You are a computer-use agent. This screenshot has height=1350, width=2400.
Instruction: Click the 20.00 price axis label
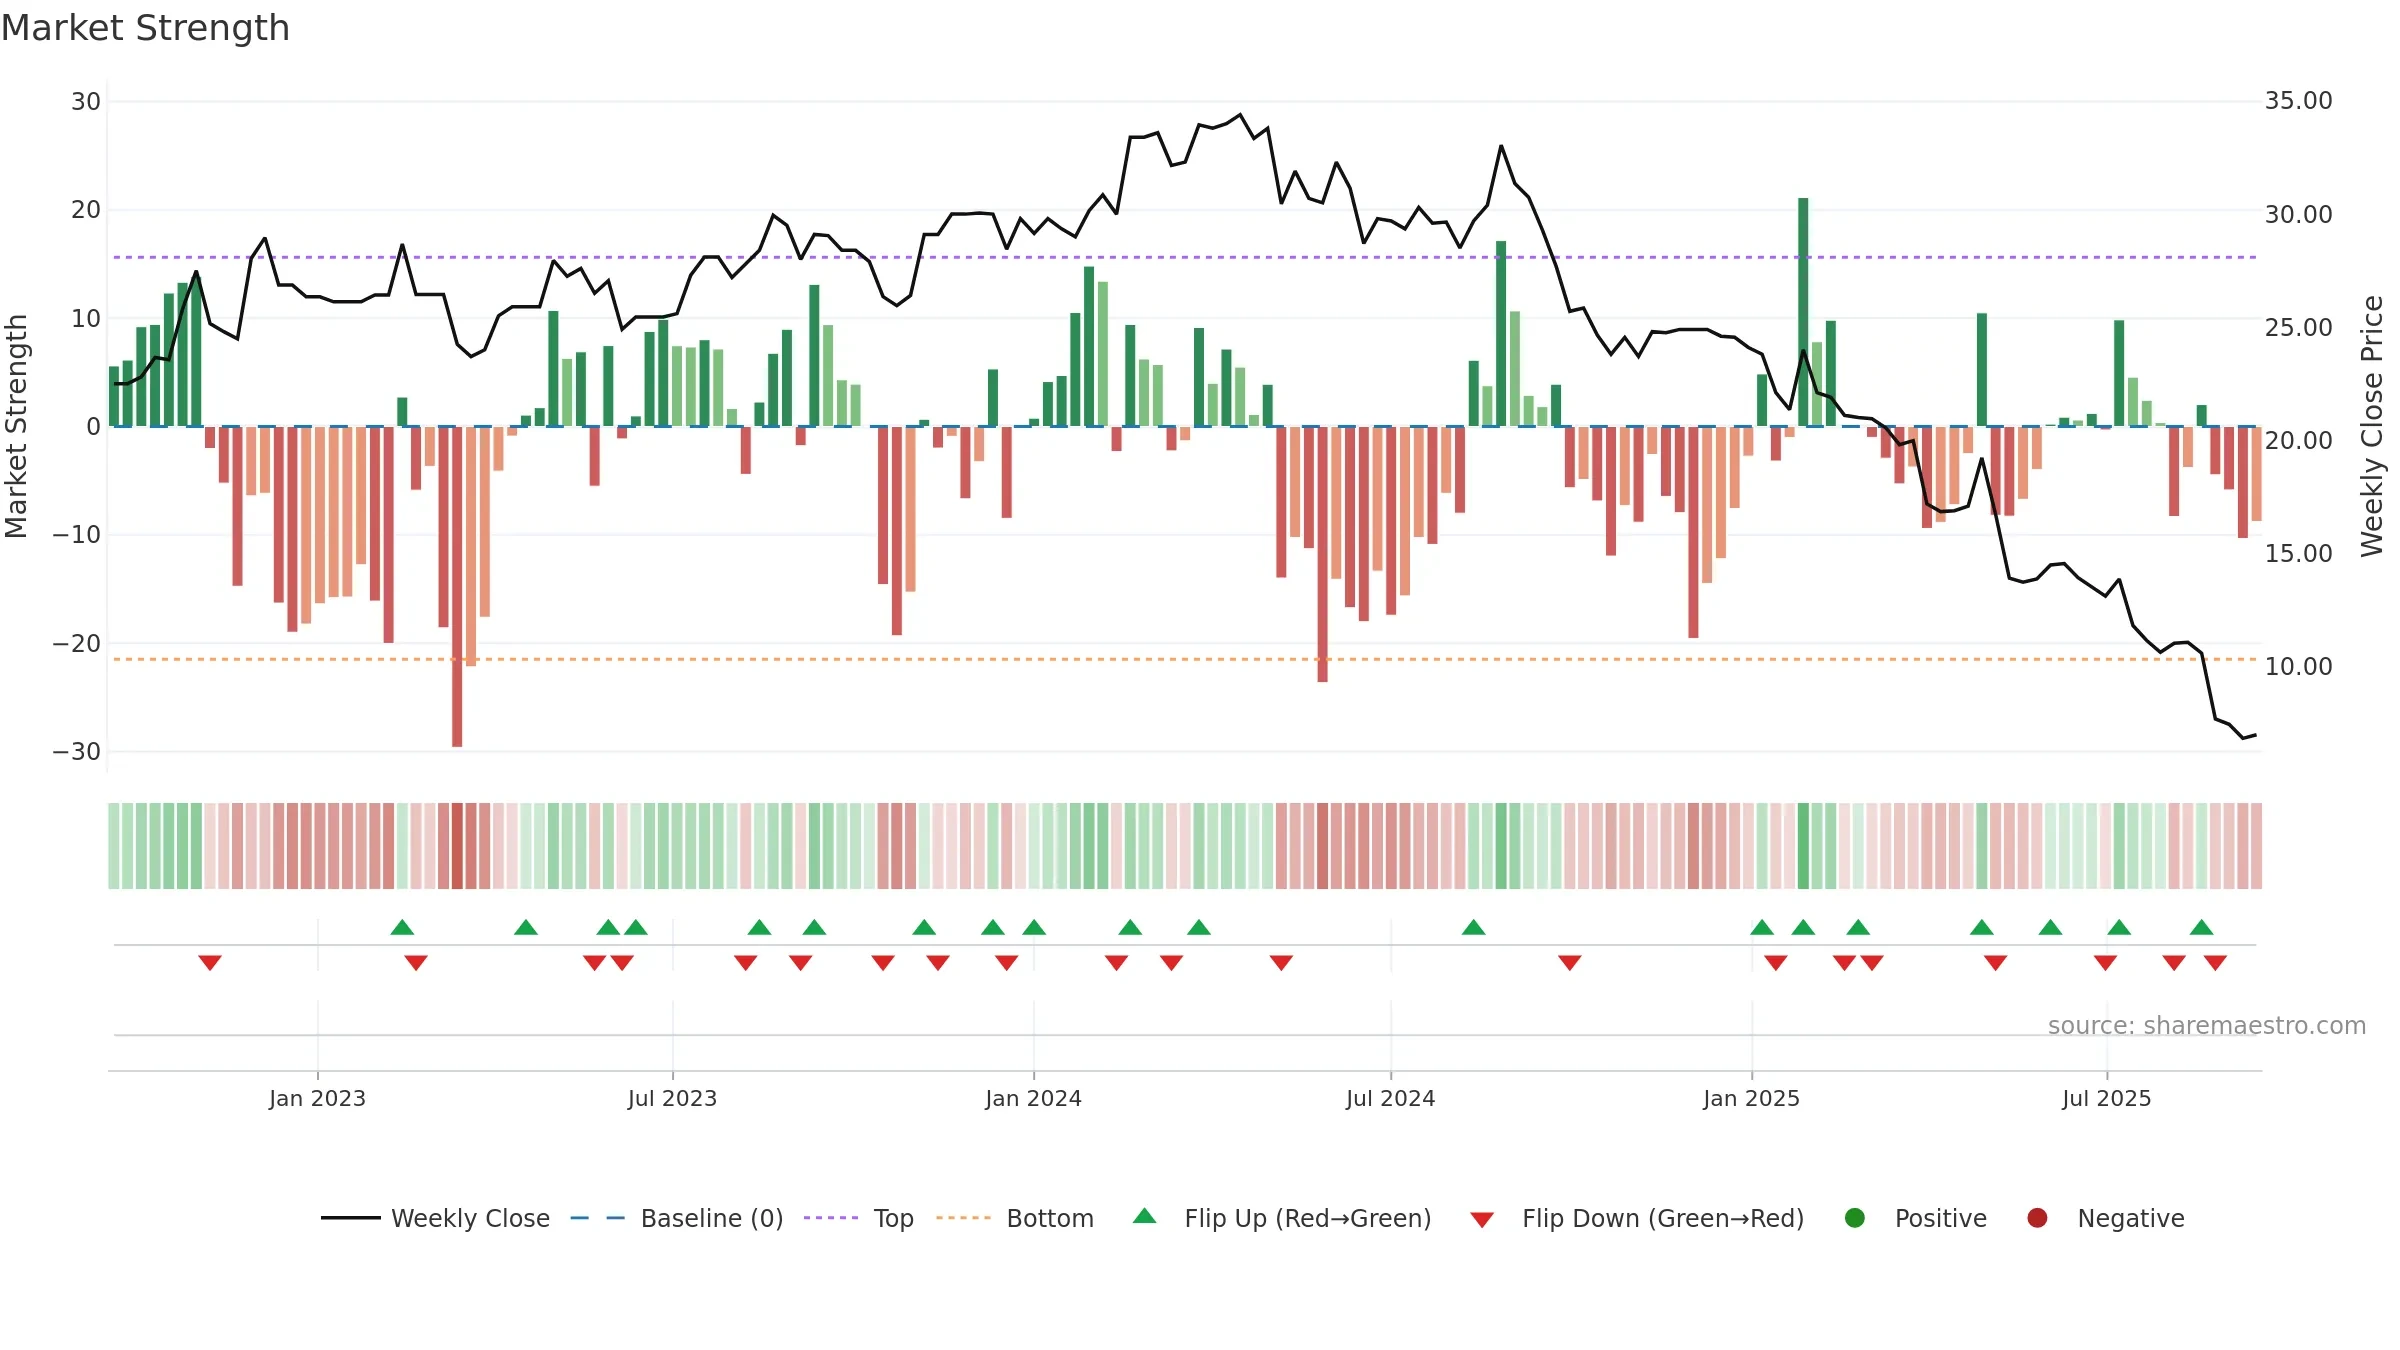pos(2298,441)
